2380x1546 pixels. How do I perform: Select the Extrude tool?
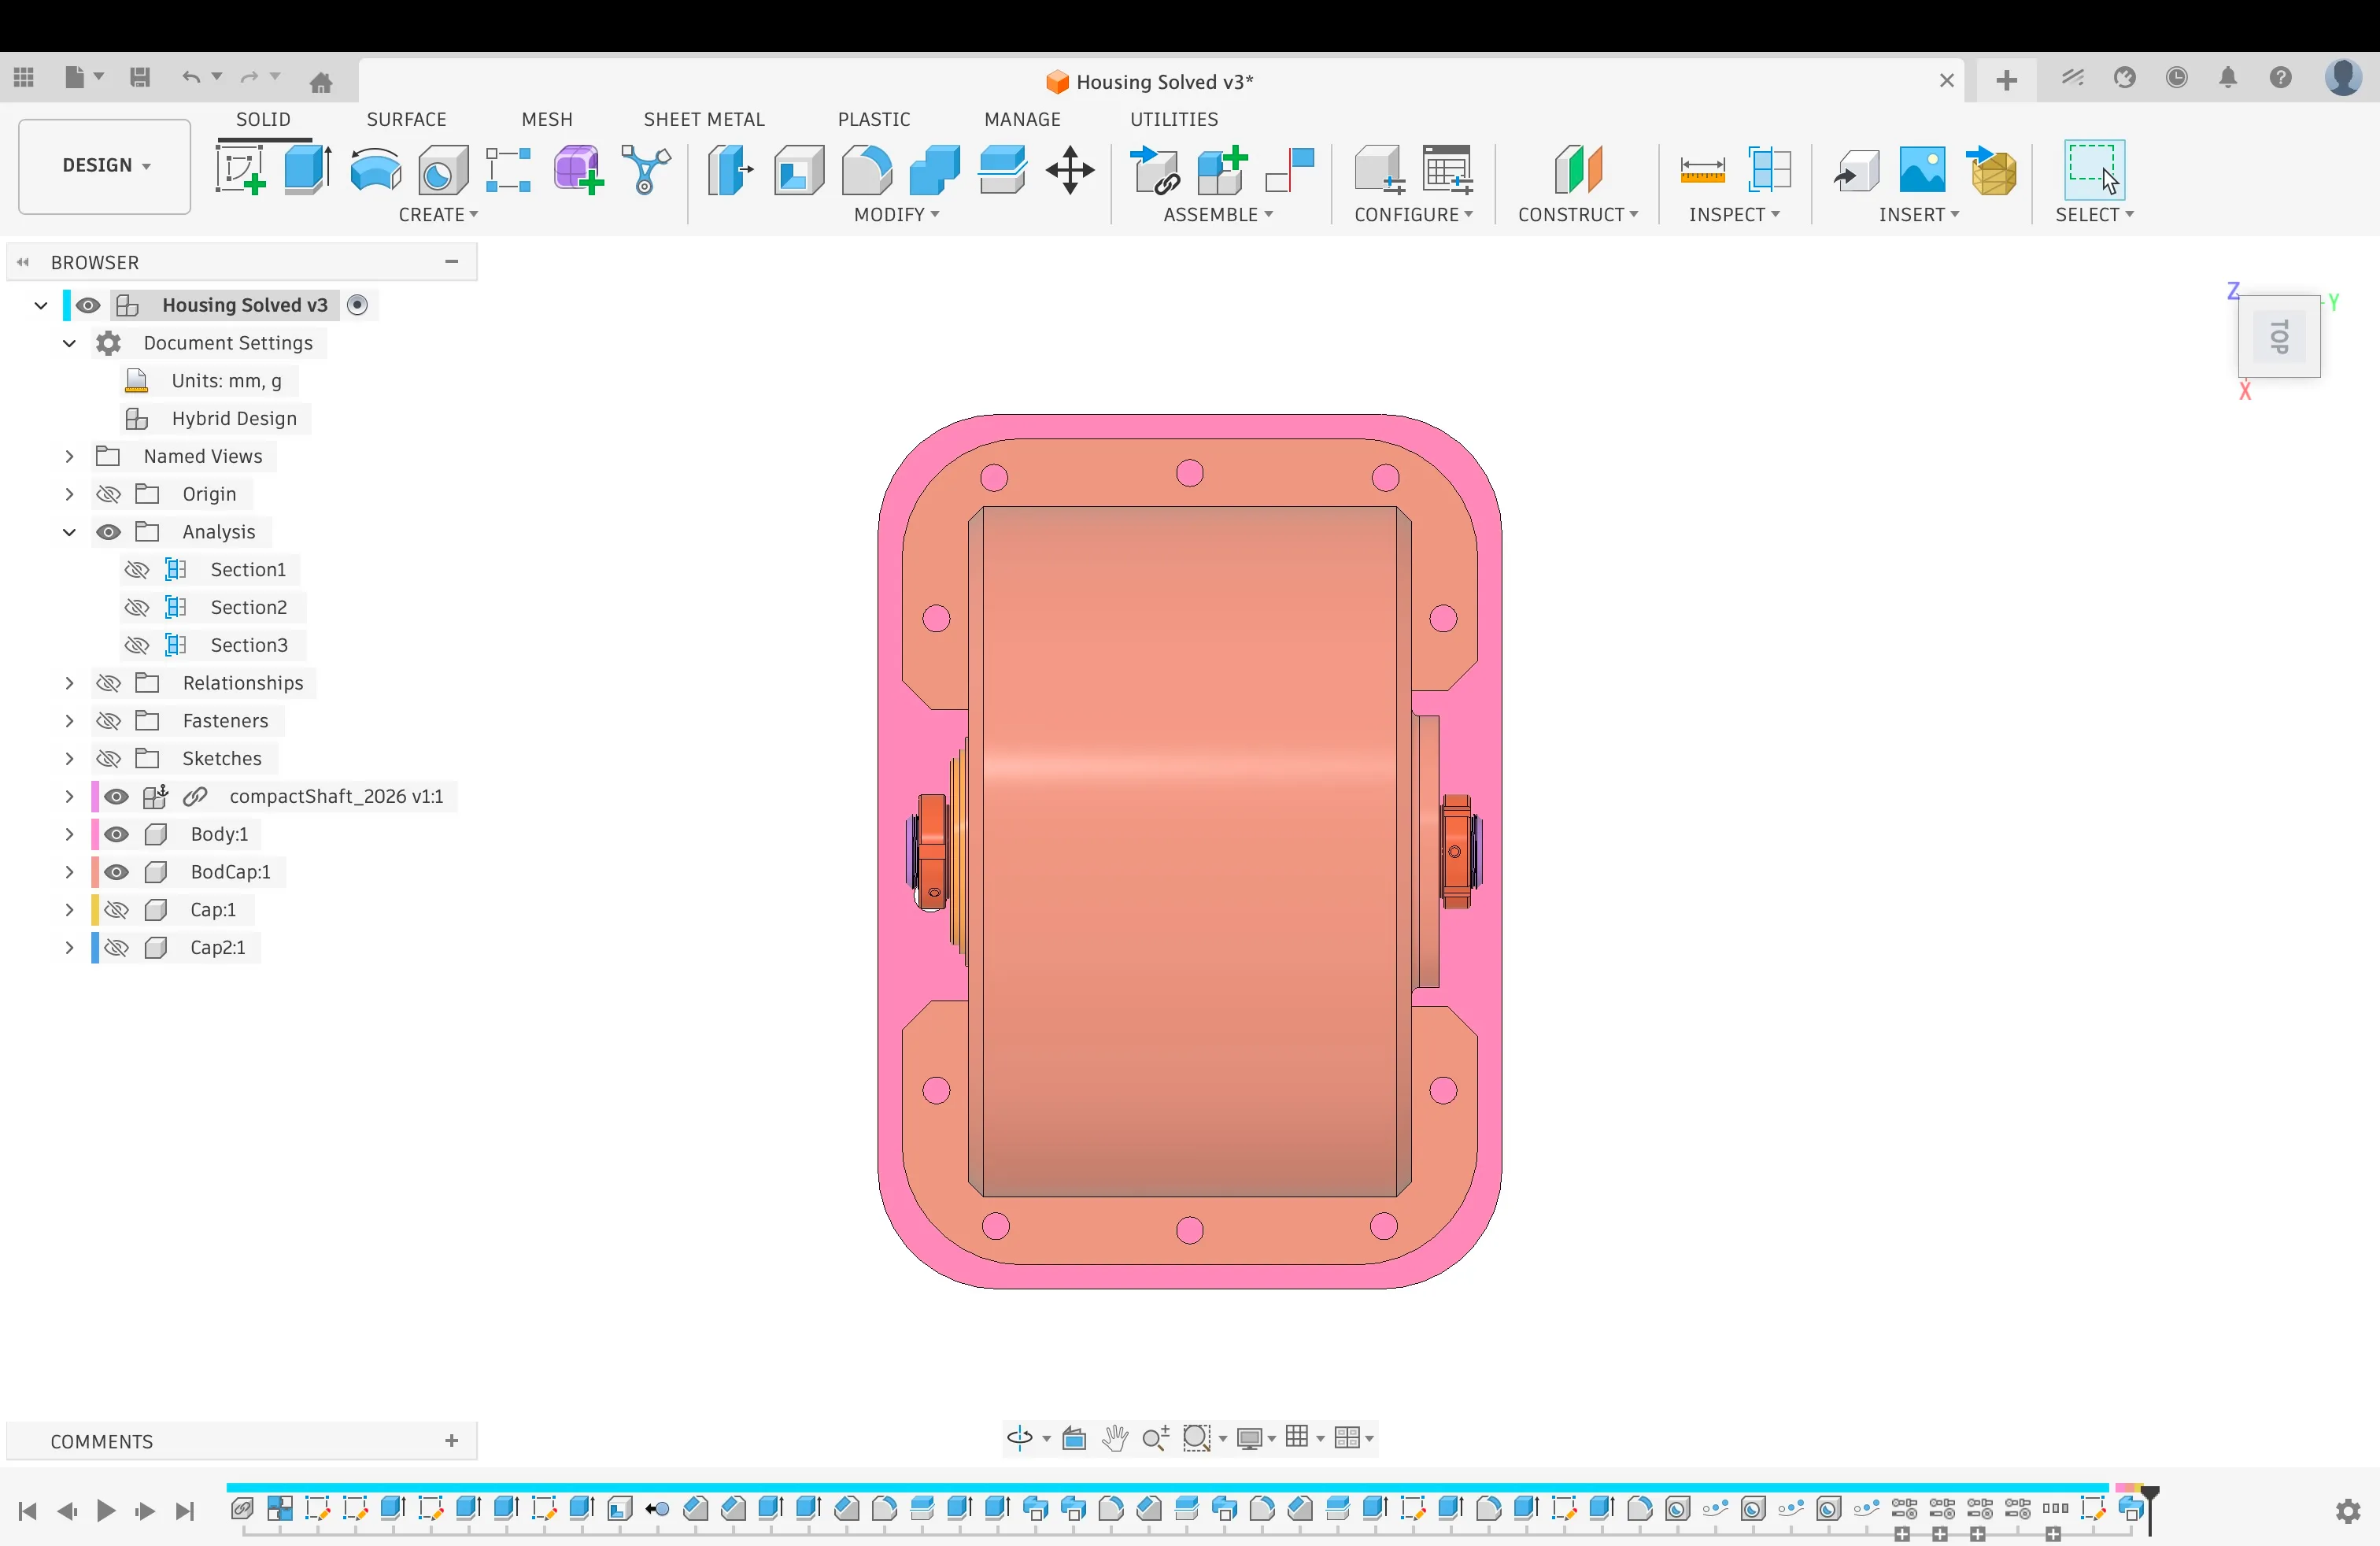click(307, 169)
